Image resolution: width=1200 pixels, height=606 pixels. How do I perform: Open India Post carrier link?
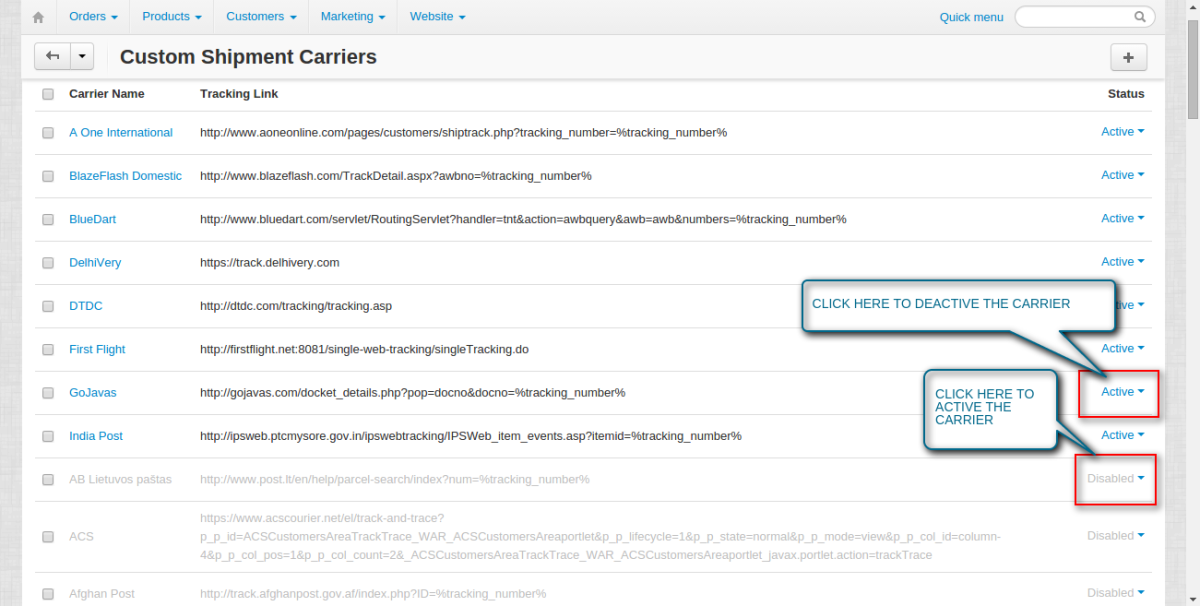pos(96,436)
